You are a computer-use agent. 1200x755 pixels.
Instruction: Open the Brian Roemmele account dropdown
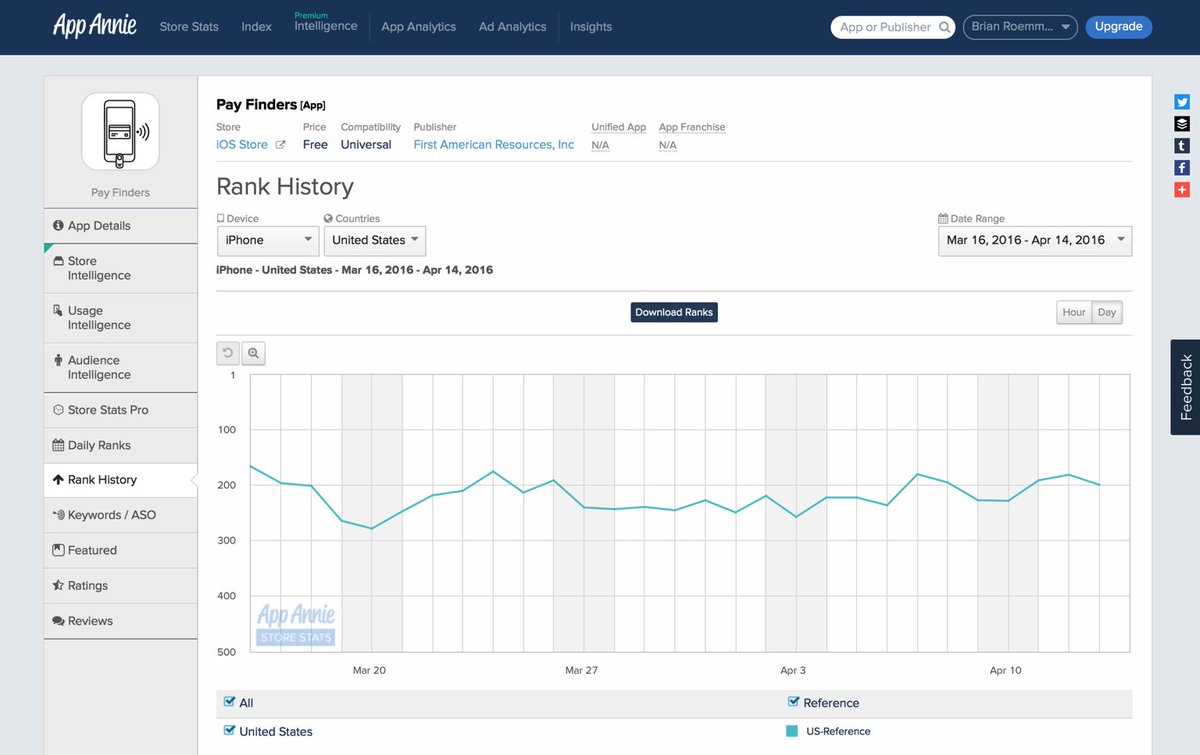(x=1020, y=27)
